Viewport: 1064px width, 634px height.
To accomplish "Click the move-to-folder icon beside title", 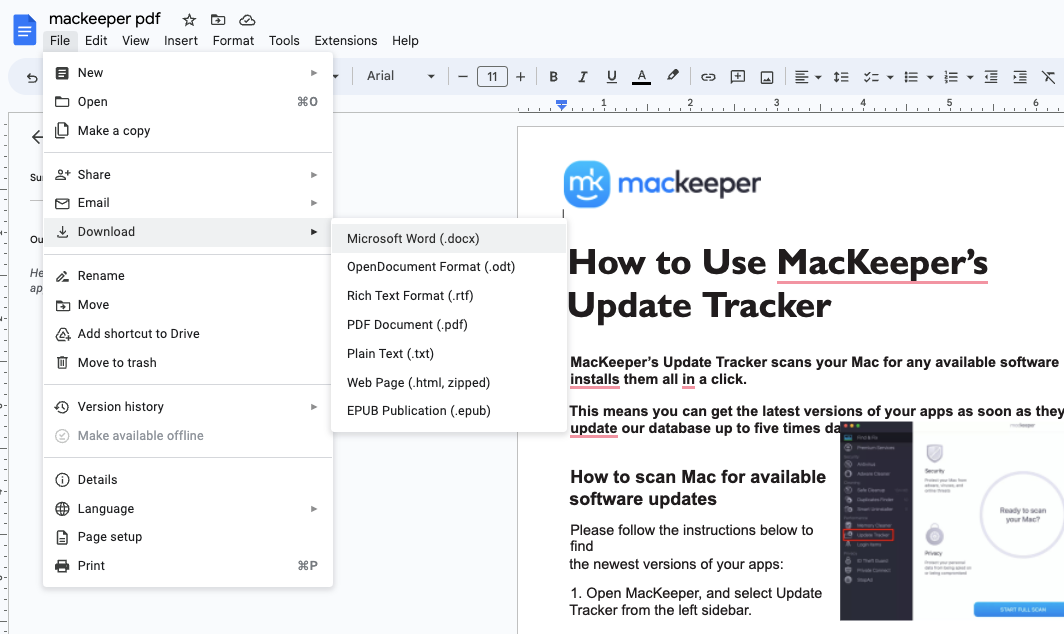I will (218, 20).
